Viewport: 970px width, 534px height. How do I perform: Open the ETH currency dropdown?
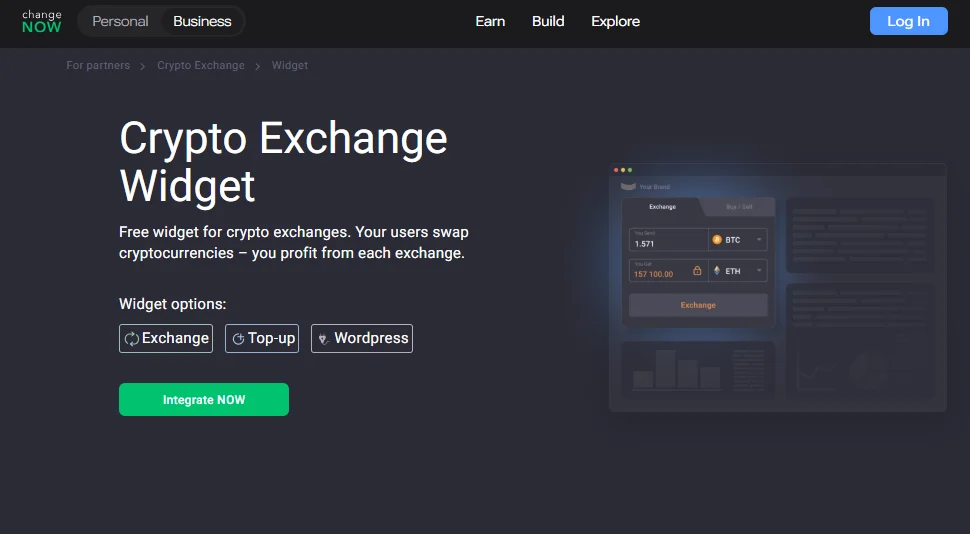pos(738,270)
